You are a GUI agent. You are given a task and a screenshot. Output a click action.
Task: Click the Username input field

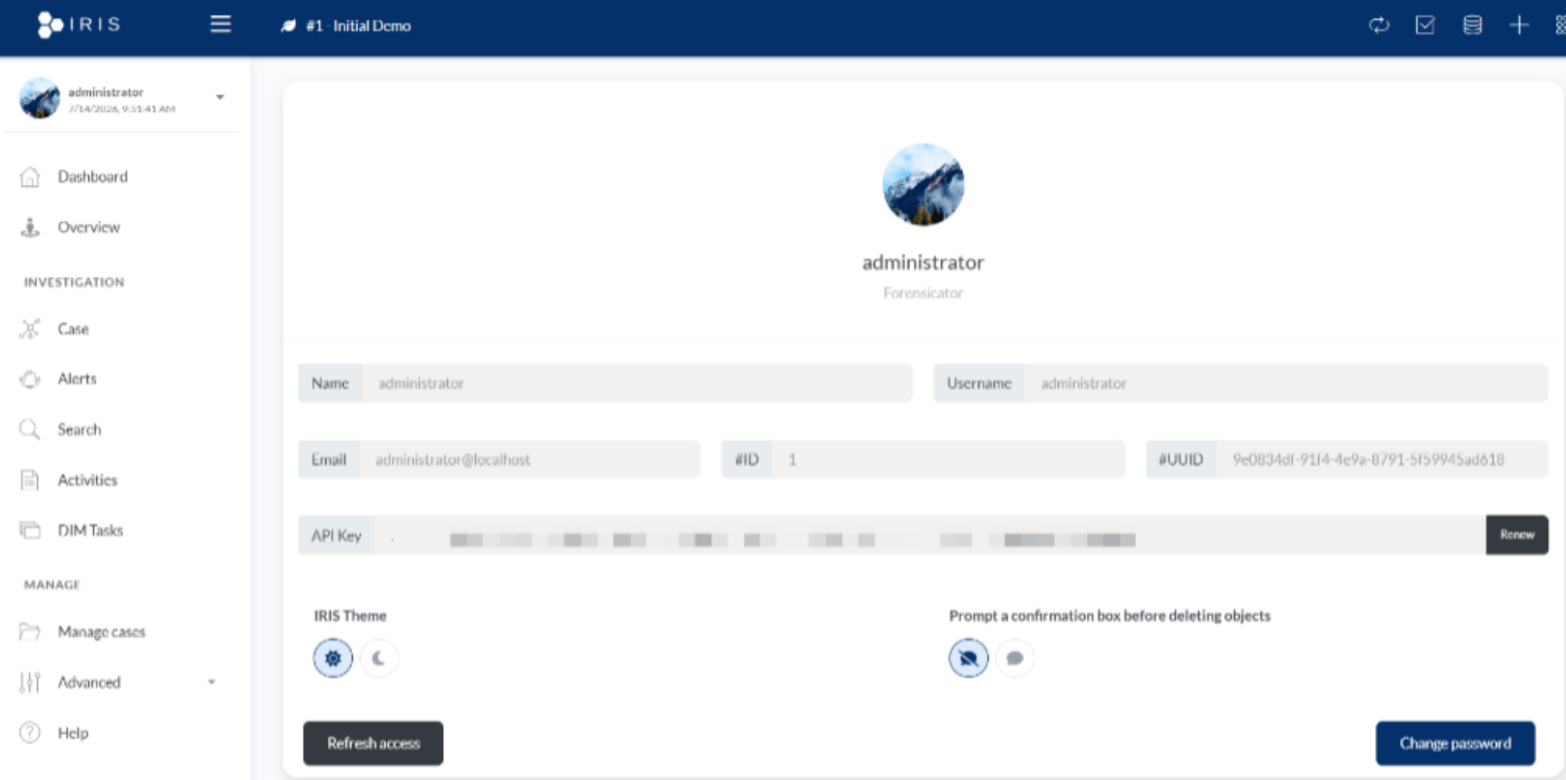point(1286,383)
